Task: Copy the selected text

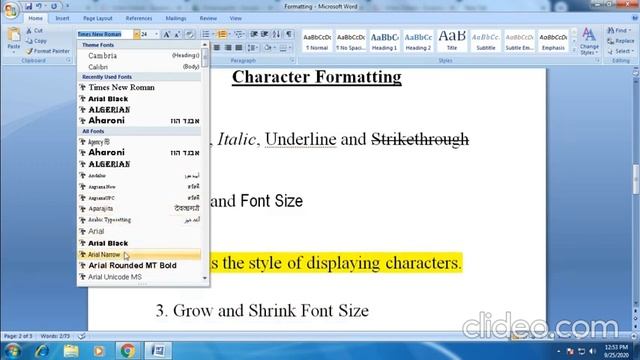Action: (x=36, y=41)
